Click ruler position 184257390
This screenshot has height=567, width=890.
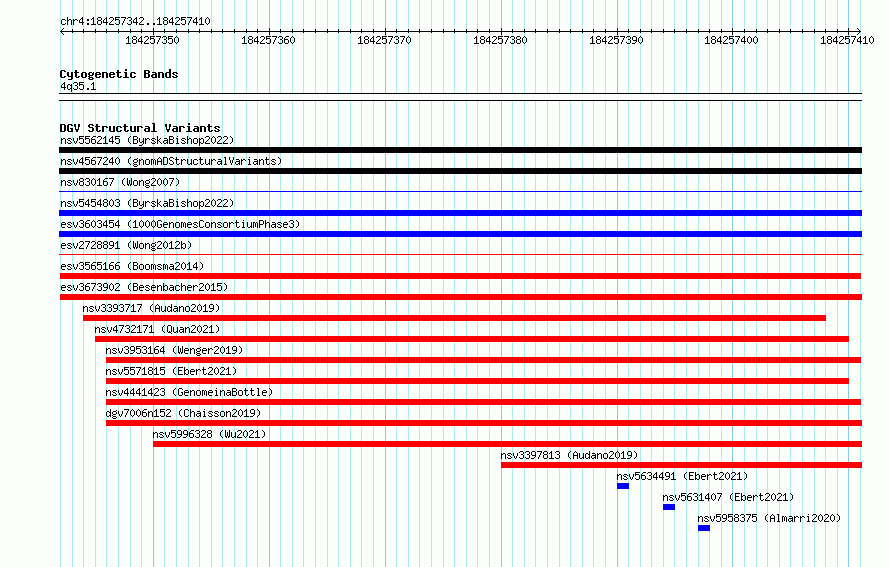(616, 40)
